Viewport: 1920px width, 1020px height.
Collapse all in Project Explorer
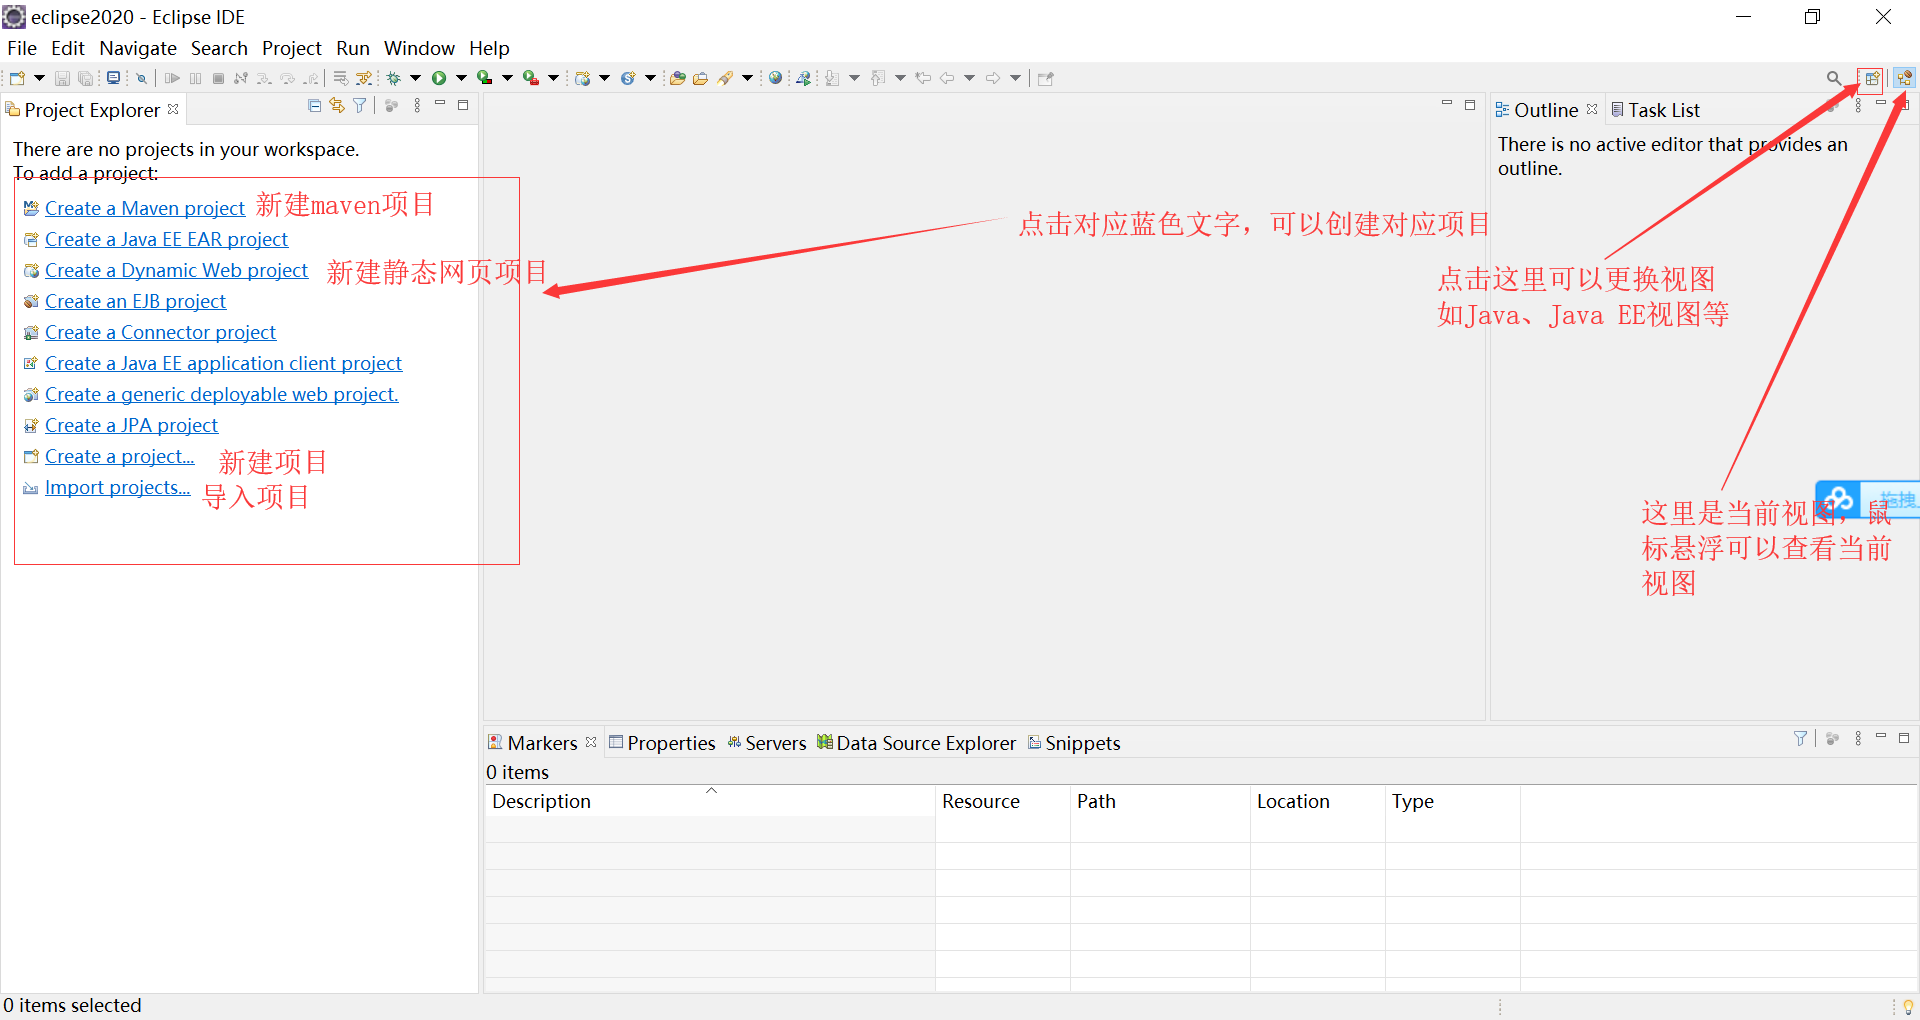[315, 105]
